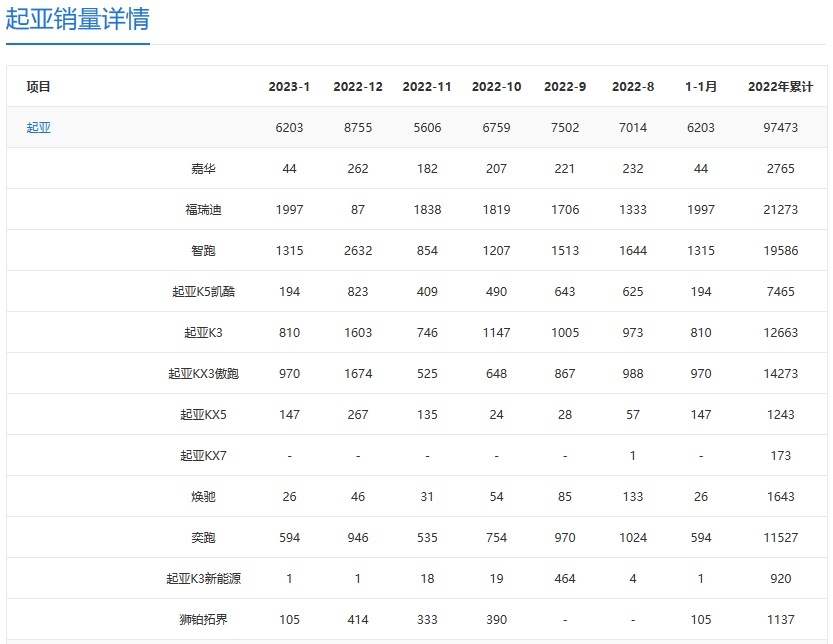Viewport: 833px width, 644px height.
Task: Select the 2023-1 column header
Action: pos(289,87)
